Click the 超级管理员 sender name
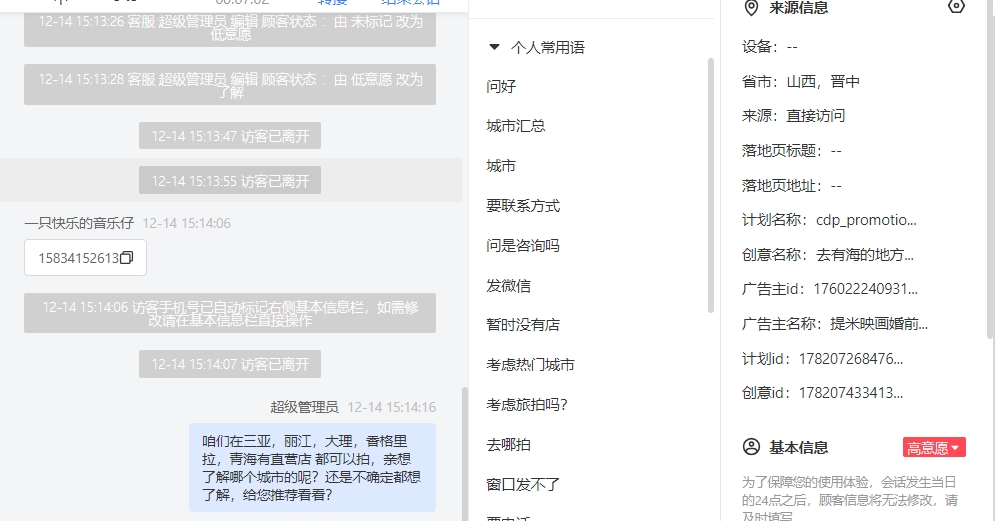This screenshot has height=521, width=995. (x=305, y=407)
